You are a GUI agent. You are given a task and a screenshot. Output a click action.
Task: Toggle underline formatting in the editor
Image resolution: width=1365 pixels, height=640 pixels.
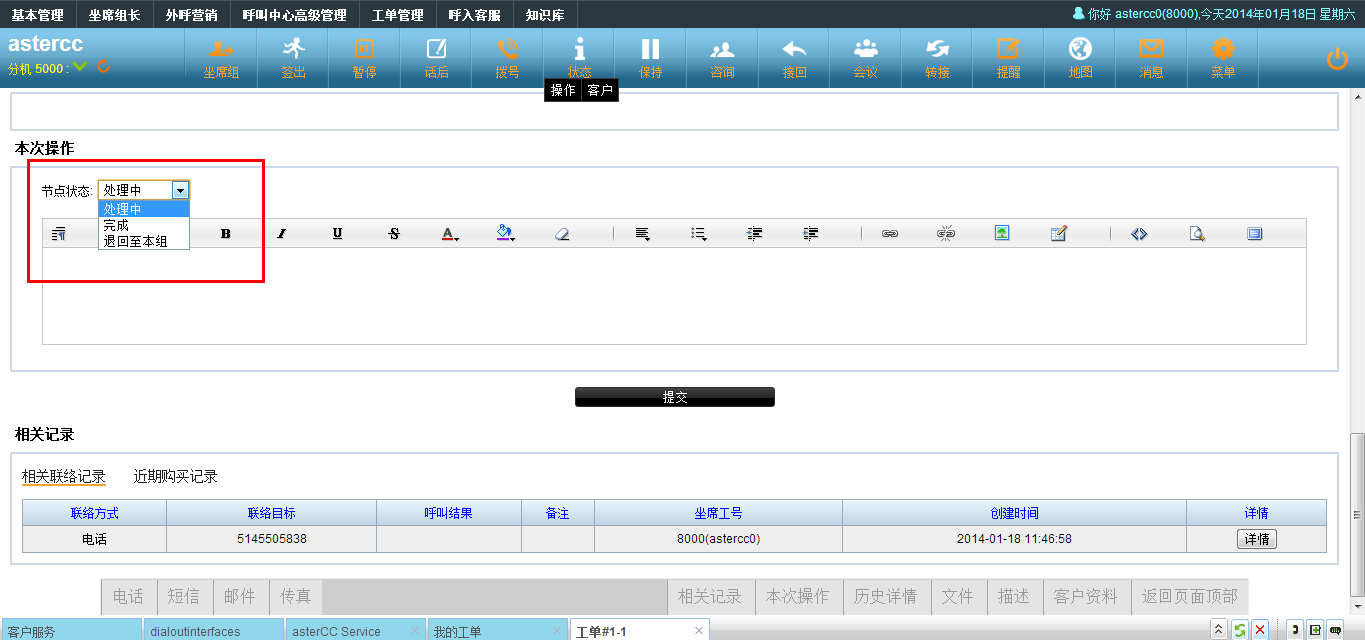point(338,234)
